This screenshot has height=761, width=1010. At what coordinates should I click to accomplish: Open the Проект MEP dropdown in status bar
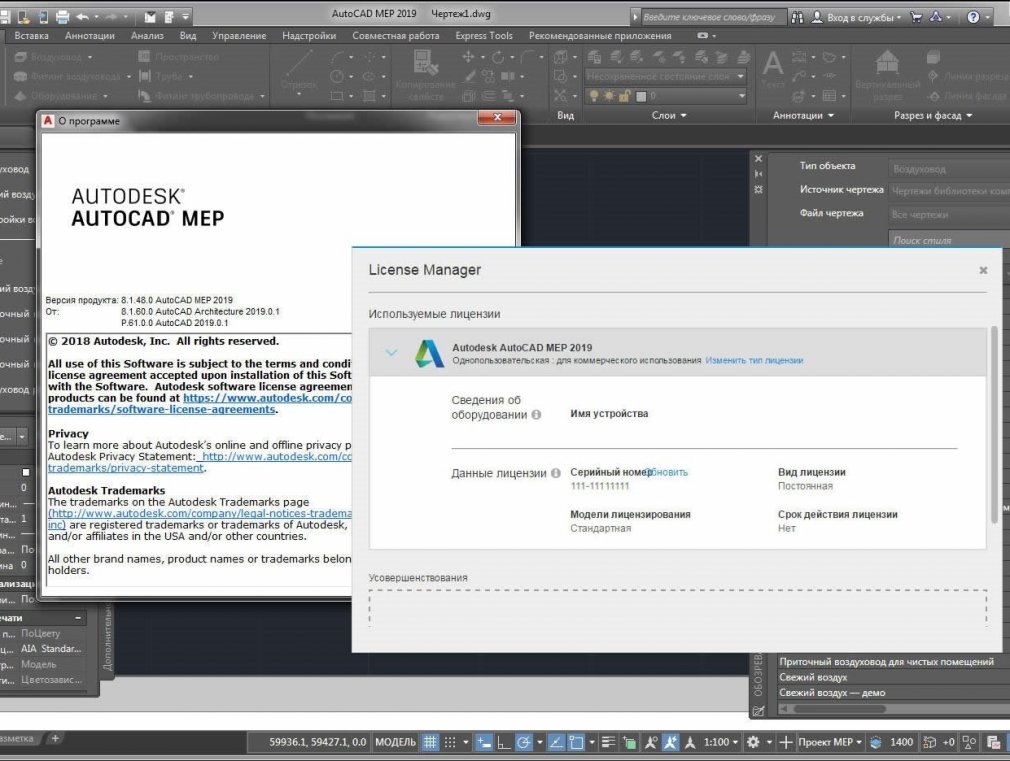[830, 742]
